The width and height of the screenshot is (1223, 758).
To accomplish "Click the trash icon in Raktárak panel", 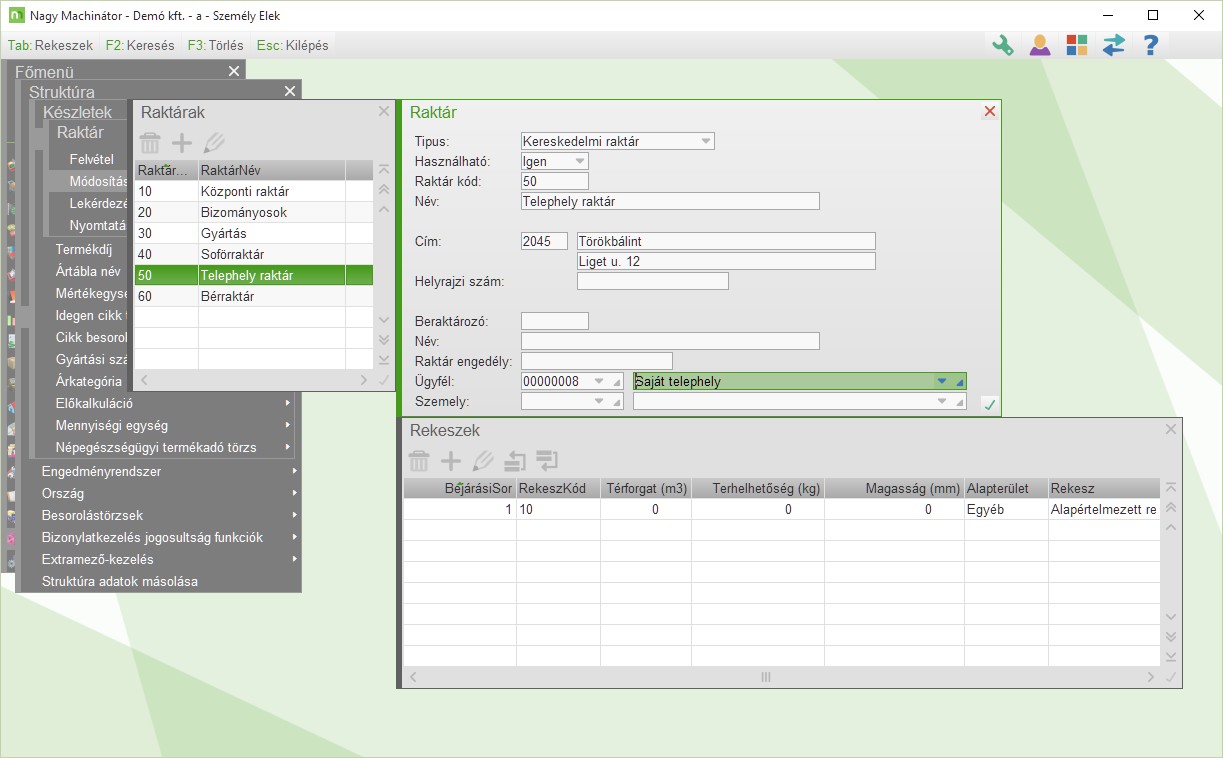I will [x=150, y=143].
